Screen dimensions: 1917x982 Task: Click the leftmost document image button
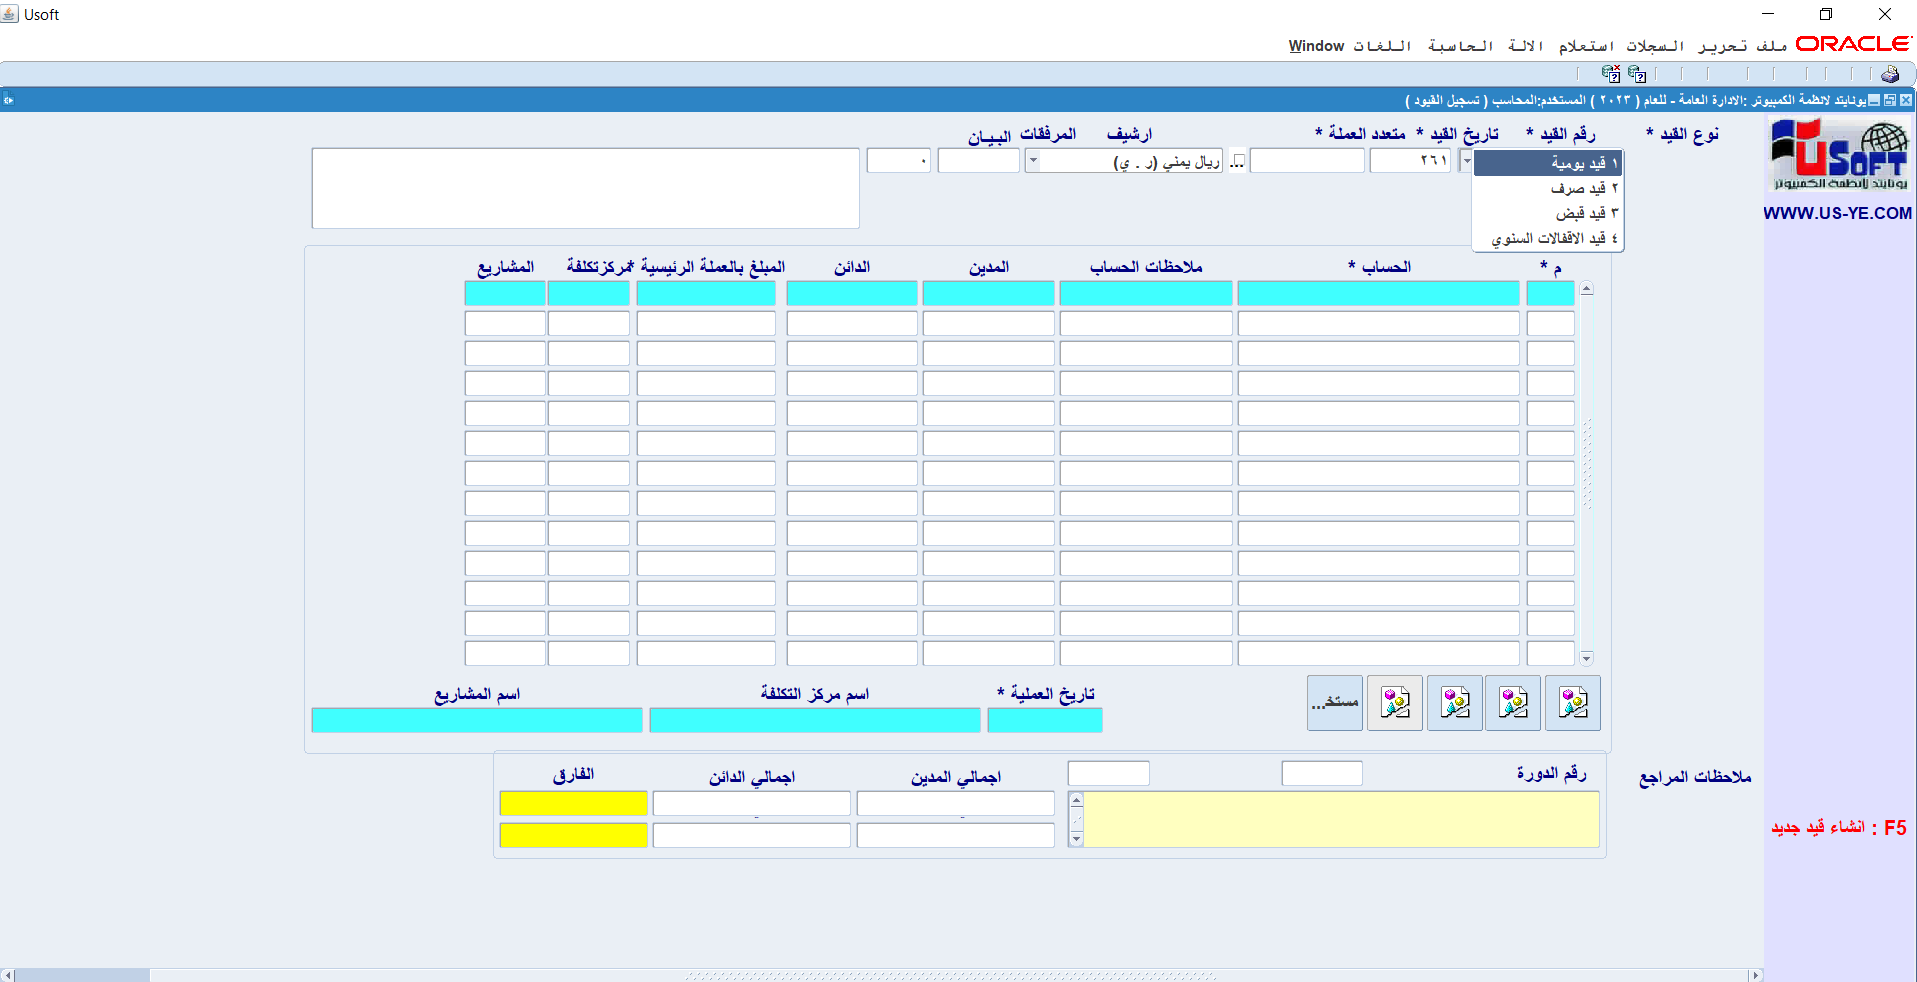coord(1394,703)
